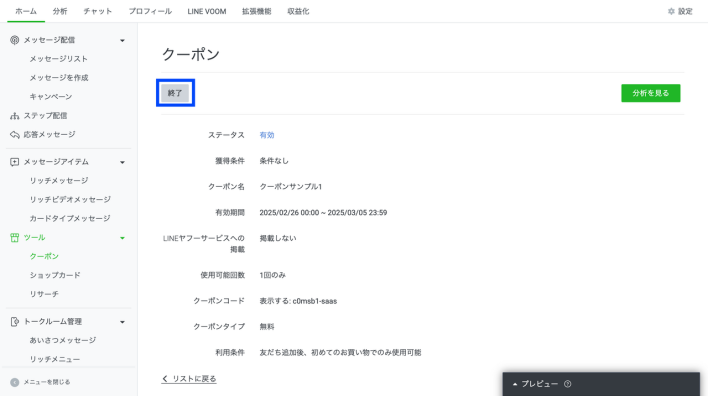This screenshot has width=708, height=396.
Task: Collapse the トークルーム管理 section arrow
Action: (122, 322)
